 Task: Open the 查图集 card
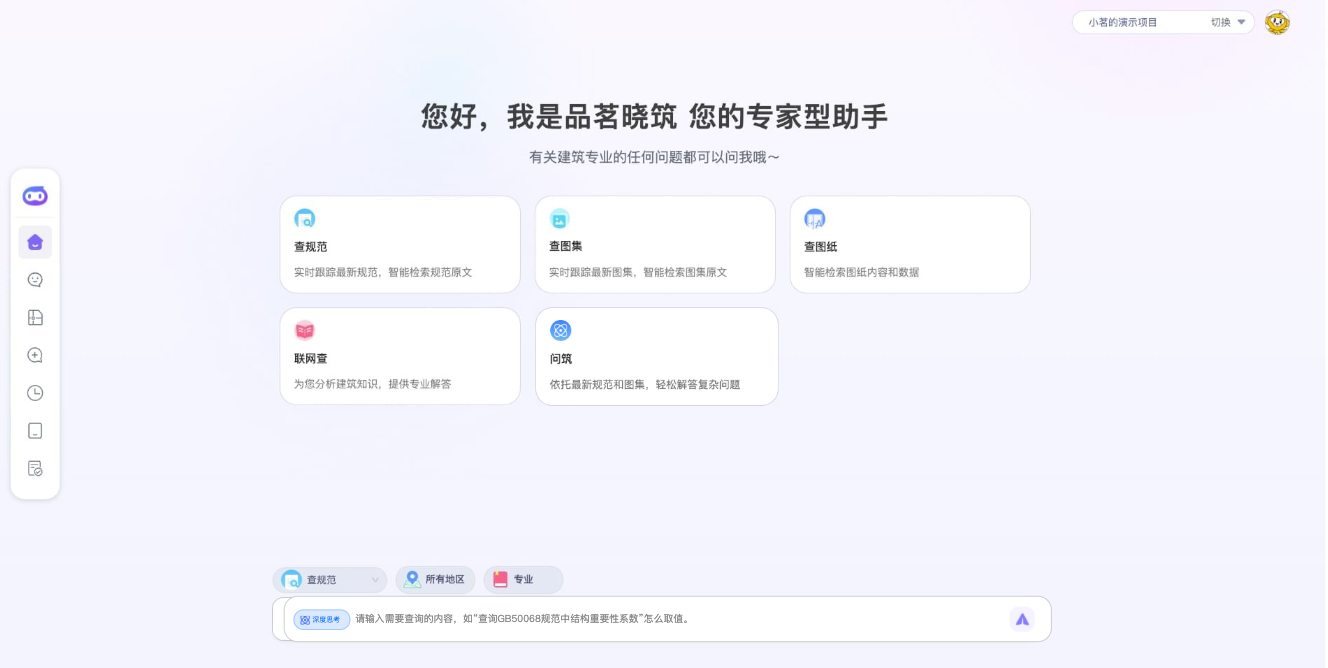(655, 244)
